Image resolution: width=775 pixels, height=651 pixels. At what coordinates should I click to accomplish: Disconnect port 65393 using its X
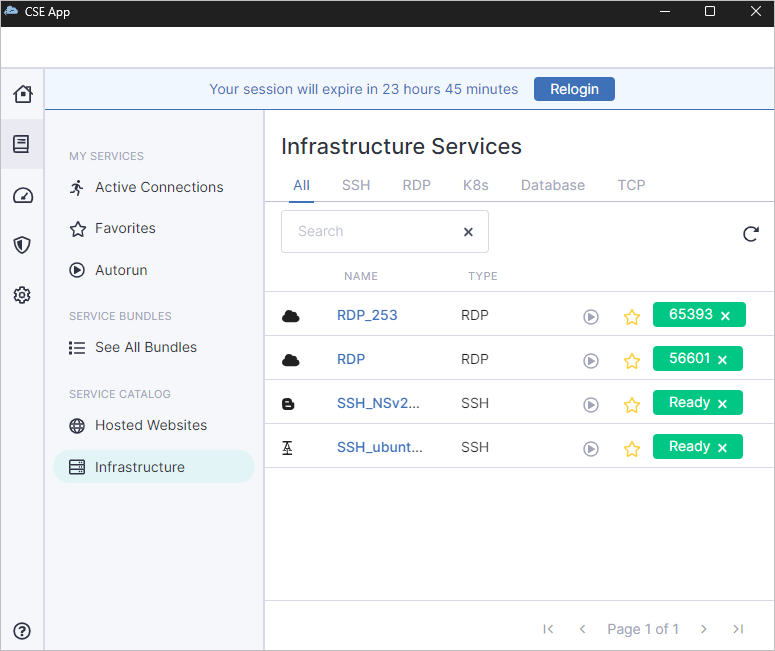coord(726,316)
